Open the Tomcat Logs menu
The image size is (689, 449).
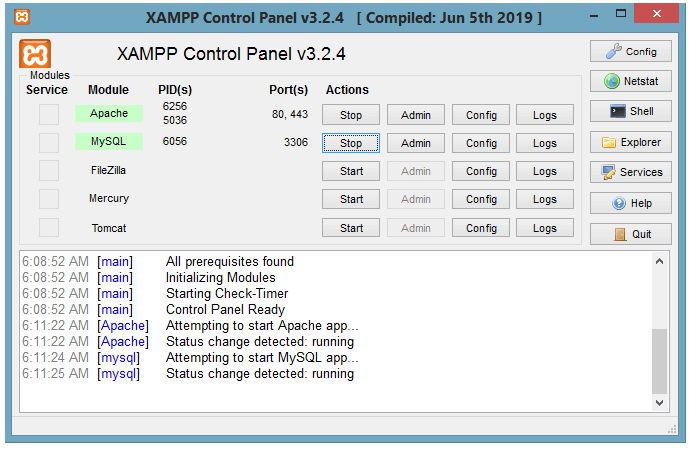click(x=545, y=228)
